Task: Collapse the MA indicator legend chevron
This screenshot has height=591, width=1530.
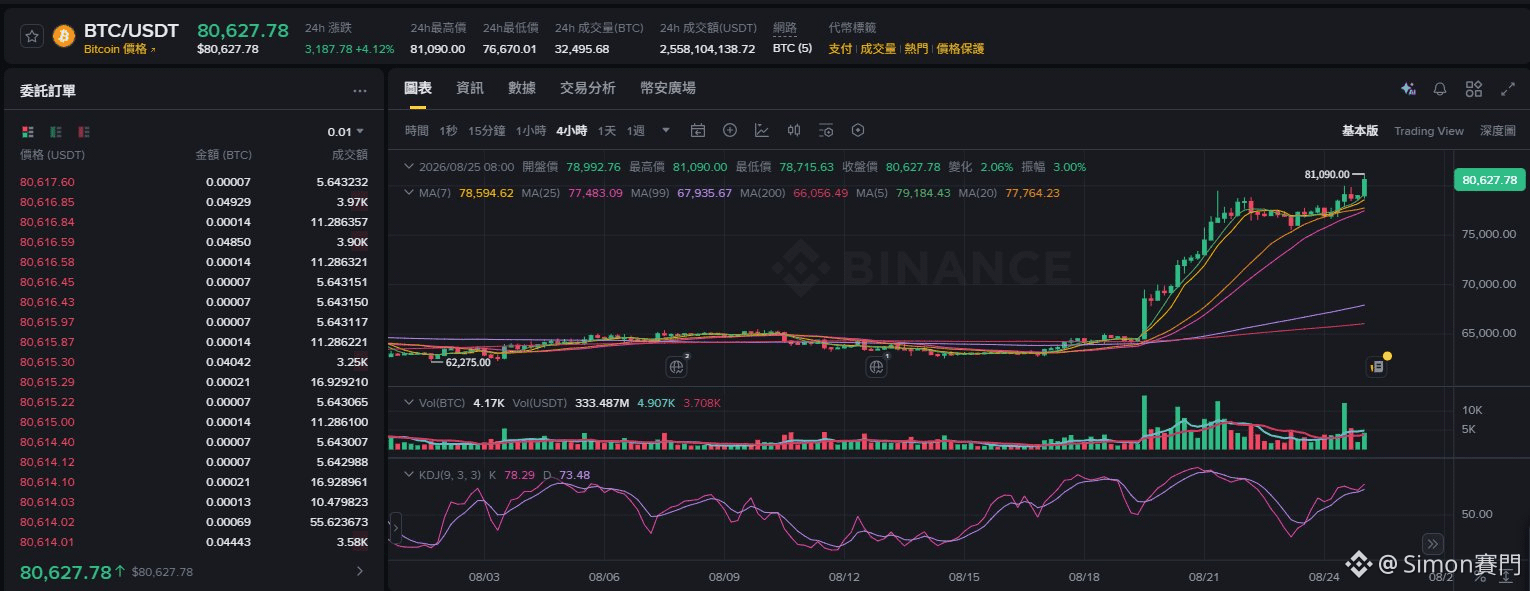Action: (x=407, y=193)
